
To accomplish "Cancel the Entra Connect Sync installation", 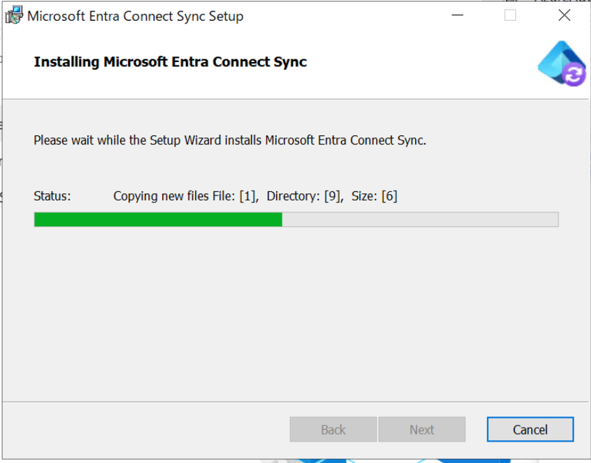I will pyautogui.click(x=530, y=429).
